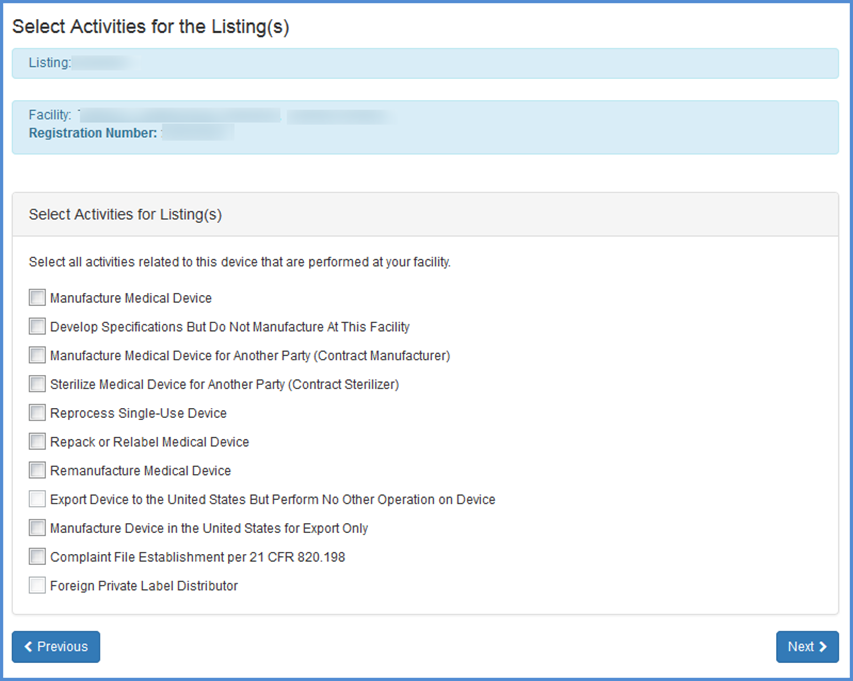Image resolution: width=853 pixels, height=681 pixels.
Task: Select Export Device to the United States activity
Action: point(37,499)
